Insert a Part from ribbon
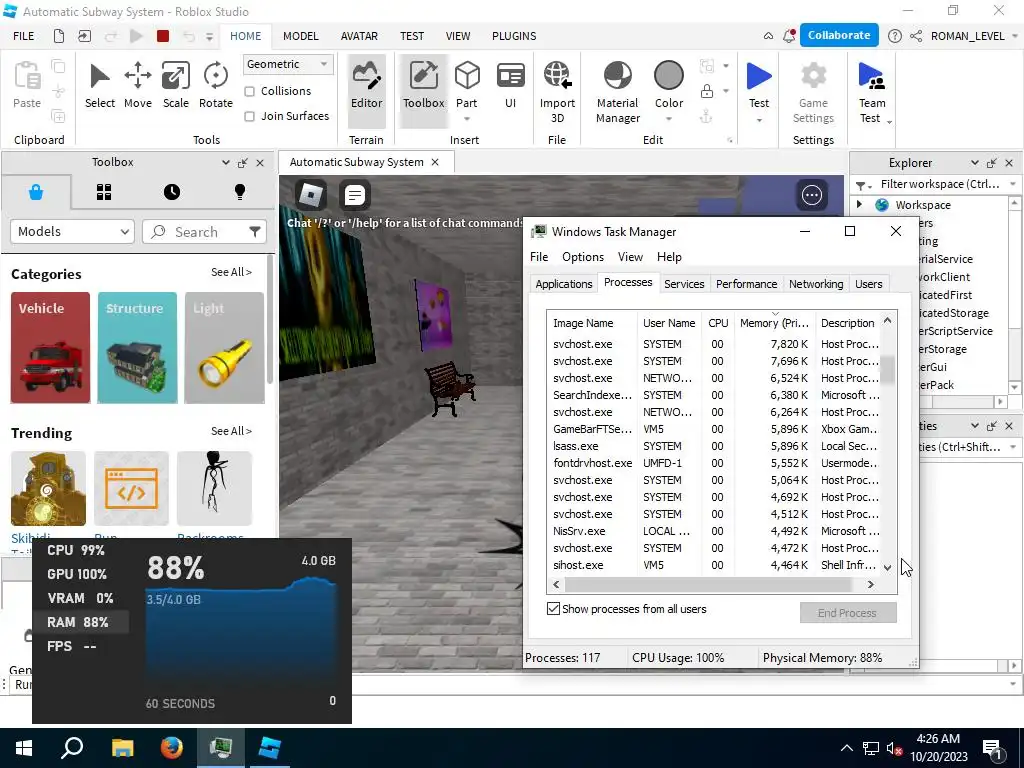Viewport: 1024px width, 768px height. [x=467, y=84]
